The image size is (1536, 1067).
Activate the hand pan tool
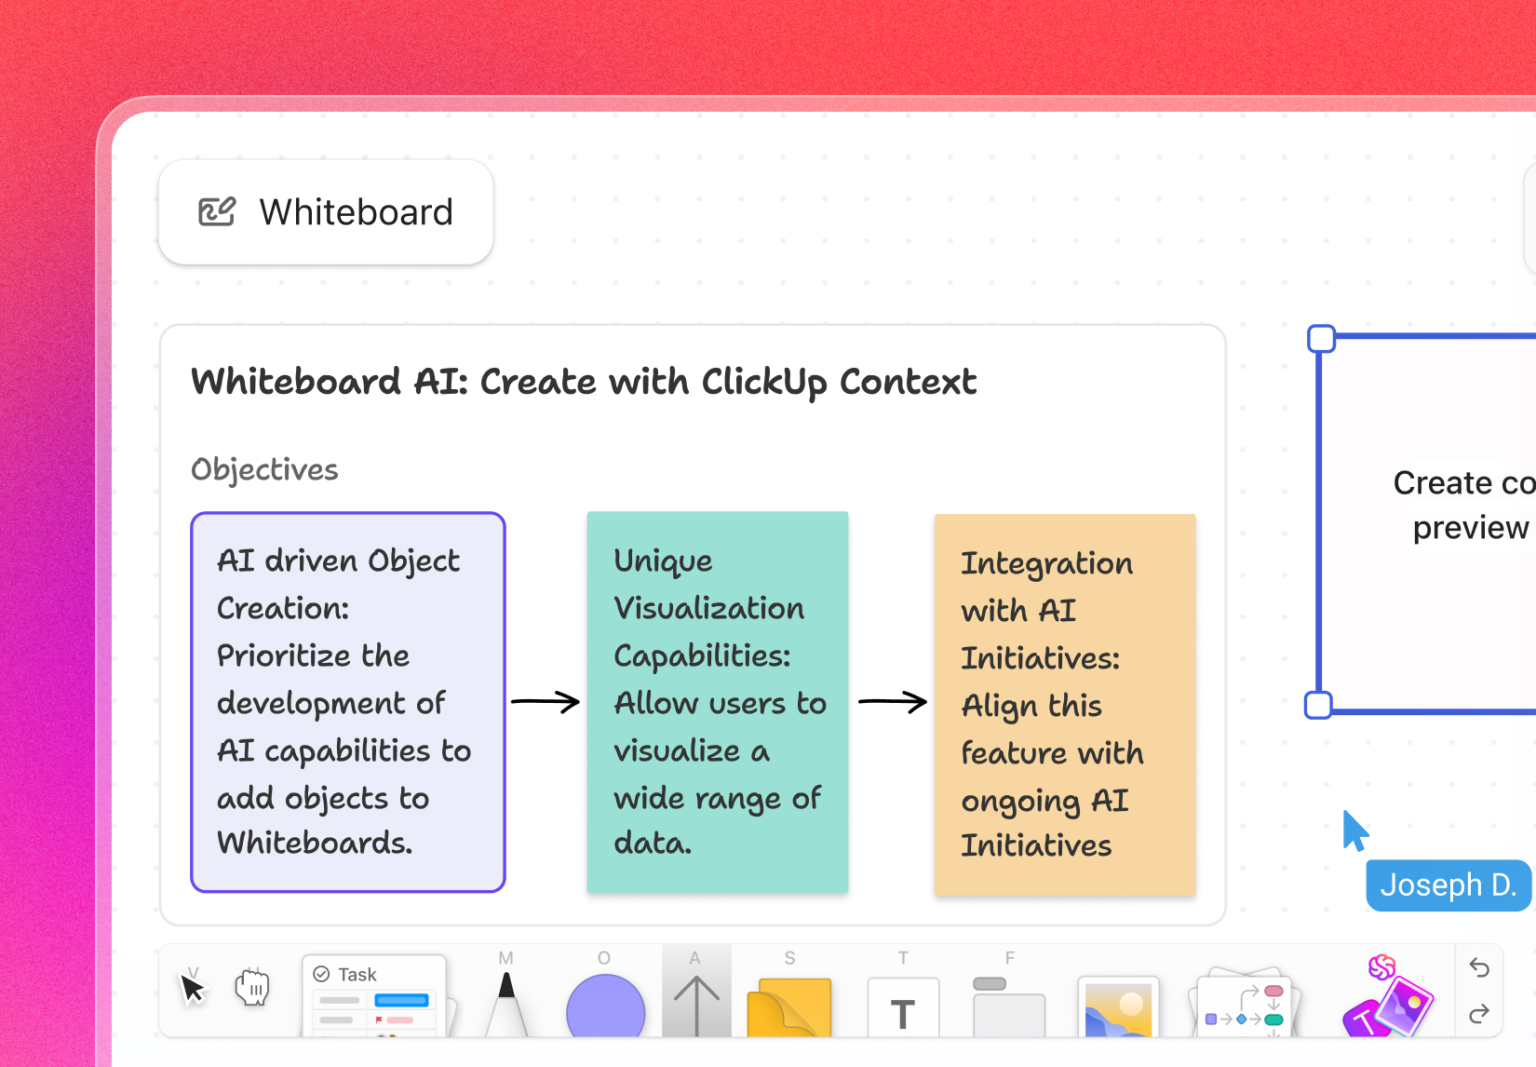pos(252,990)
